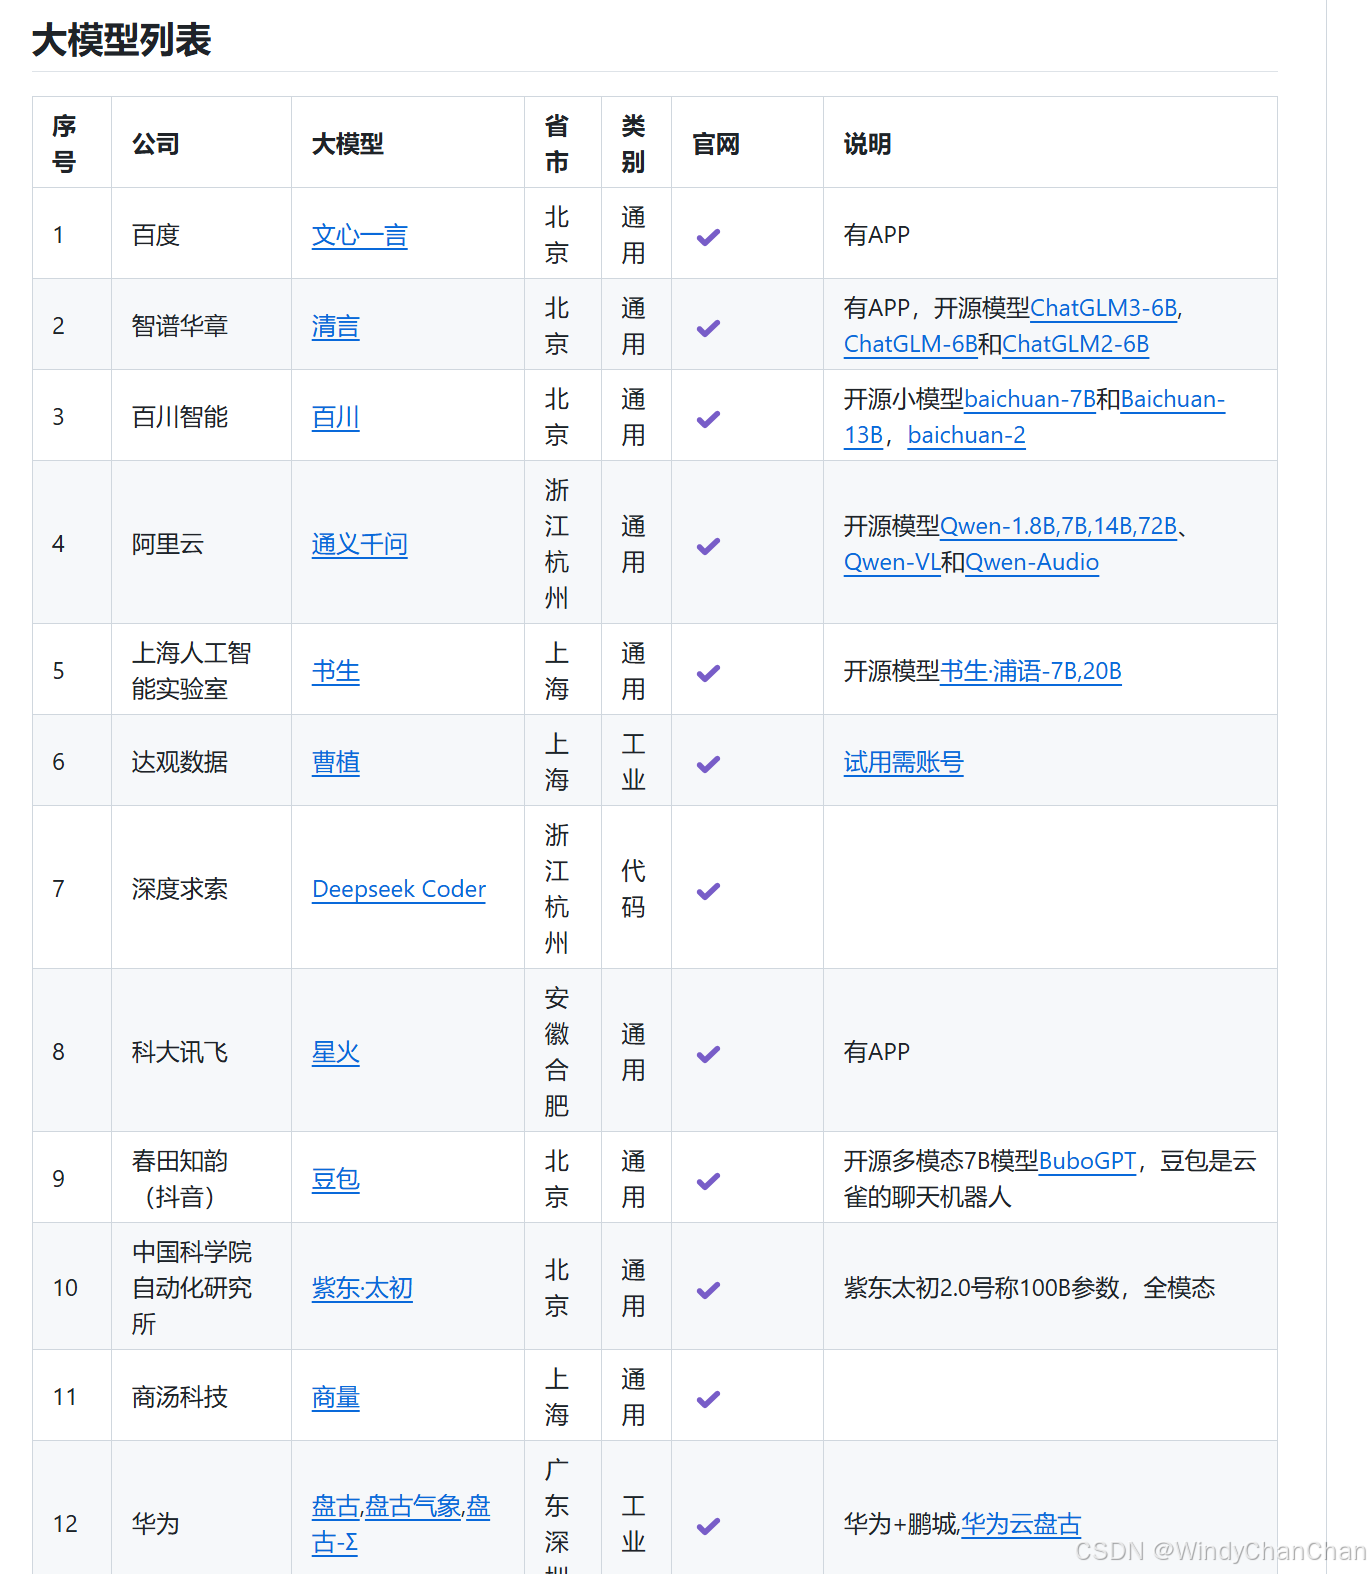Open the 曹植 model link

(x=336, y=763)
